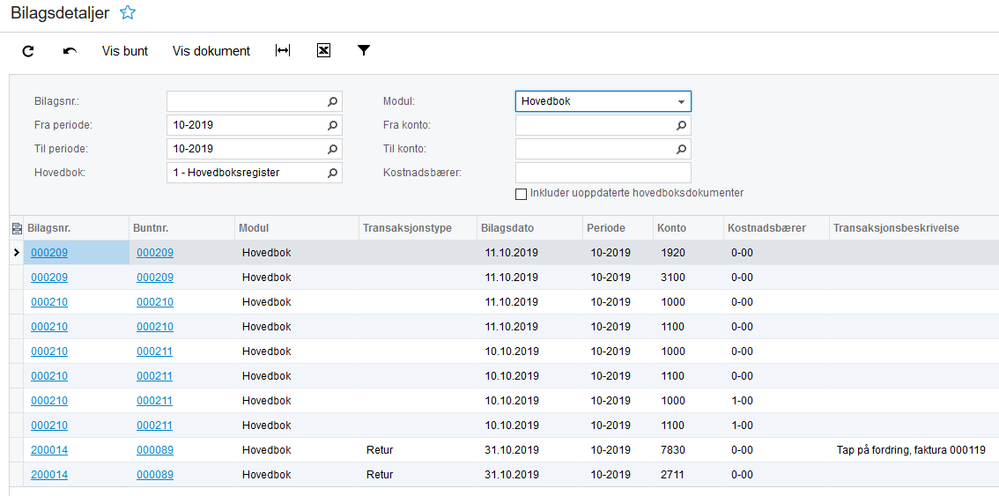Viewport: 999px width, 496px height.
Task: Click the row selector arrow of first row
Action: (x=17, y=253)
